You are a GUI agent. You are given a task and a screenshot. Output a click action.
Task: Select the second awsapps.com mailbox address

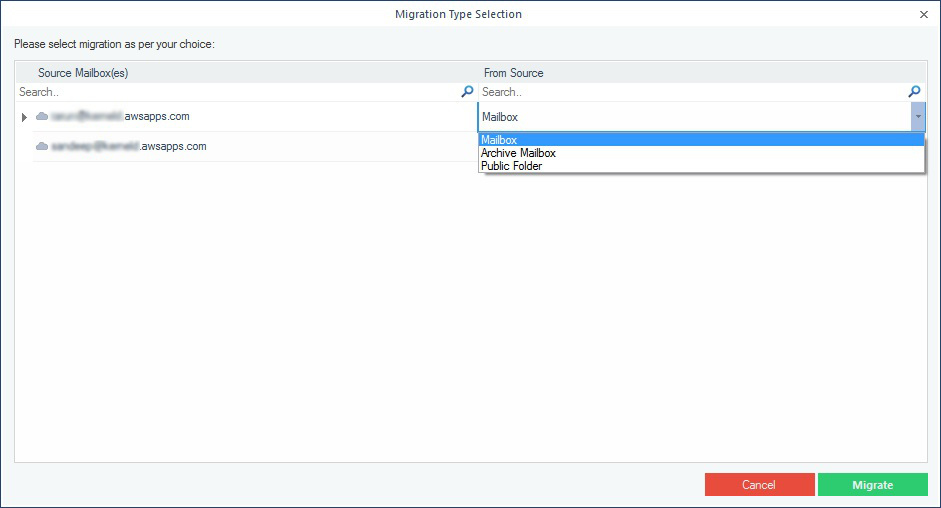click(128, 147)
